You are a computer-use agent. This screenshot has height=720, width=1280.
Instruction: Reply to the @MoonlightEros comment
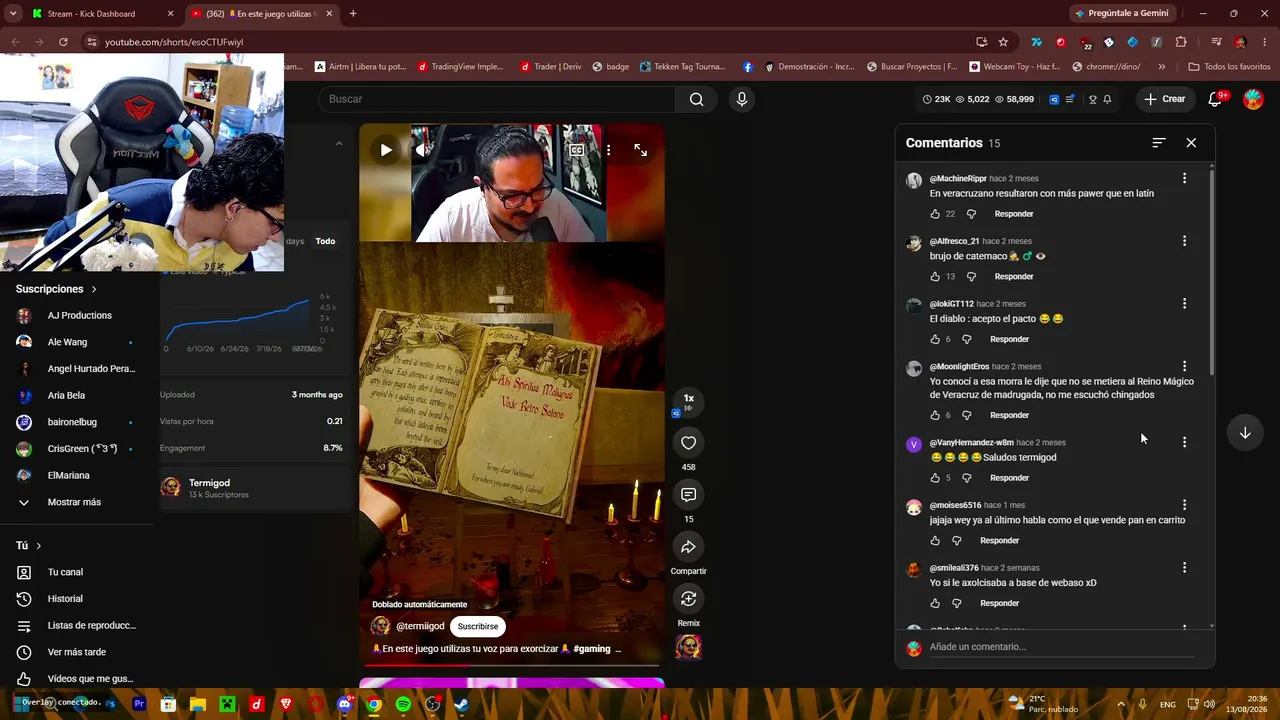tap(1009, 415)
